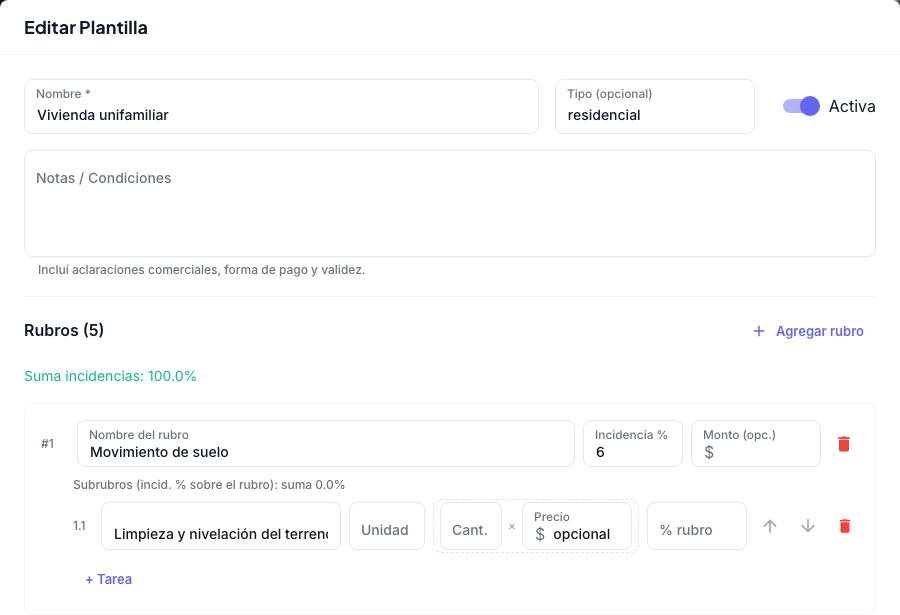Edit the Nombre field with Vivienda unifamiliar
Image resolution: width=900 pixels, height=615 pixels.
[x=281, y=107]
